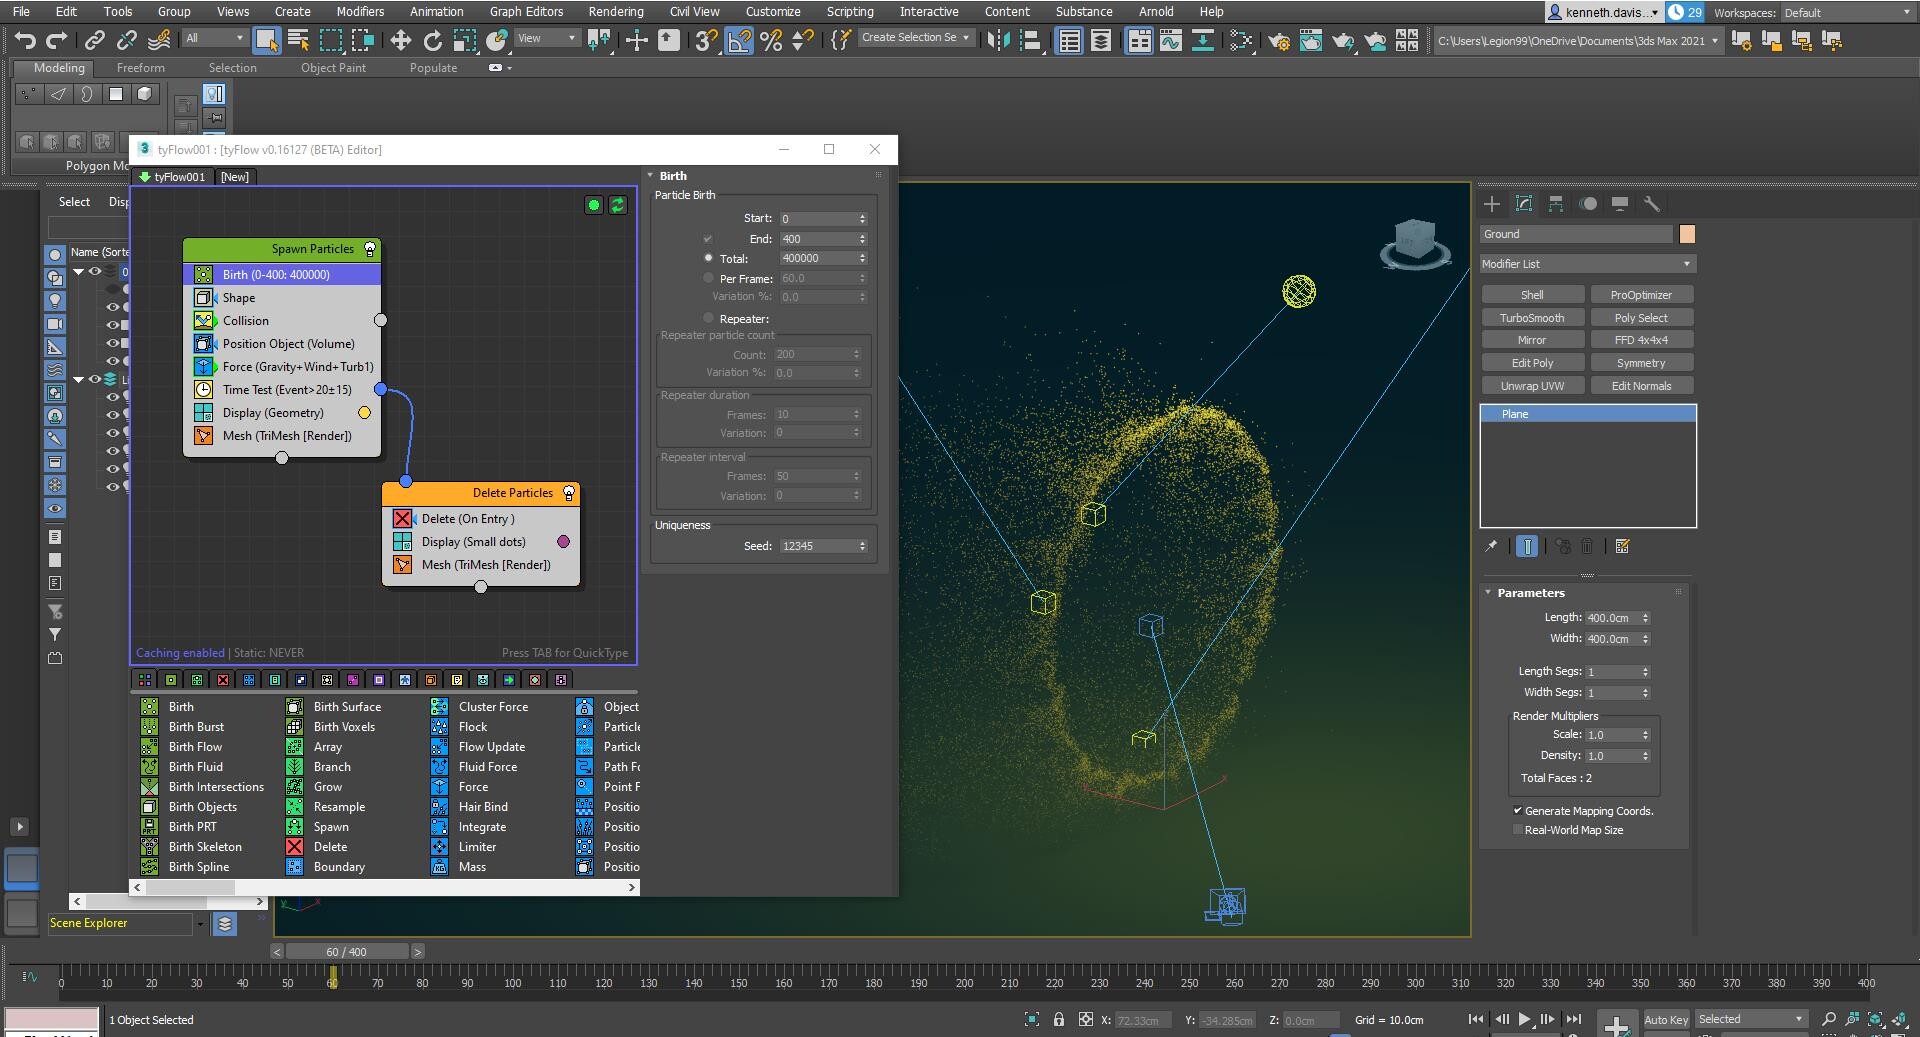Viewport: 1920px width, 1037px height.
Task: Toggle Spawn Particles event lightbulb
Action: click(369, 249)
